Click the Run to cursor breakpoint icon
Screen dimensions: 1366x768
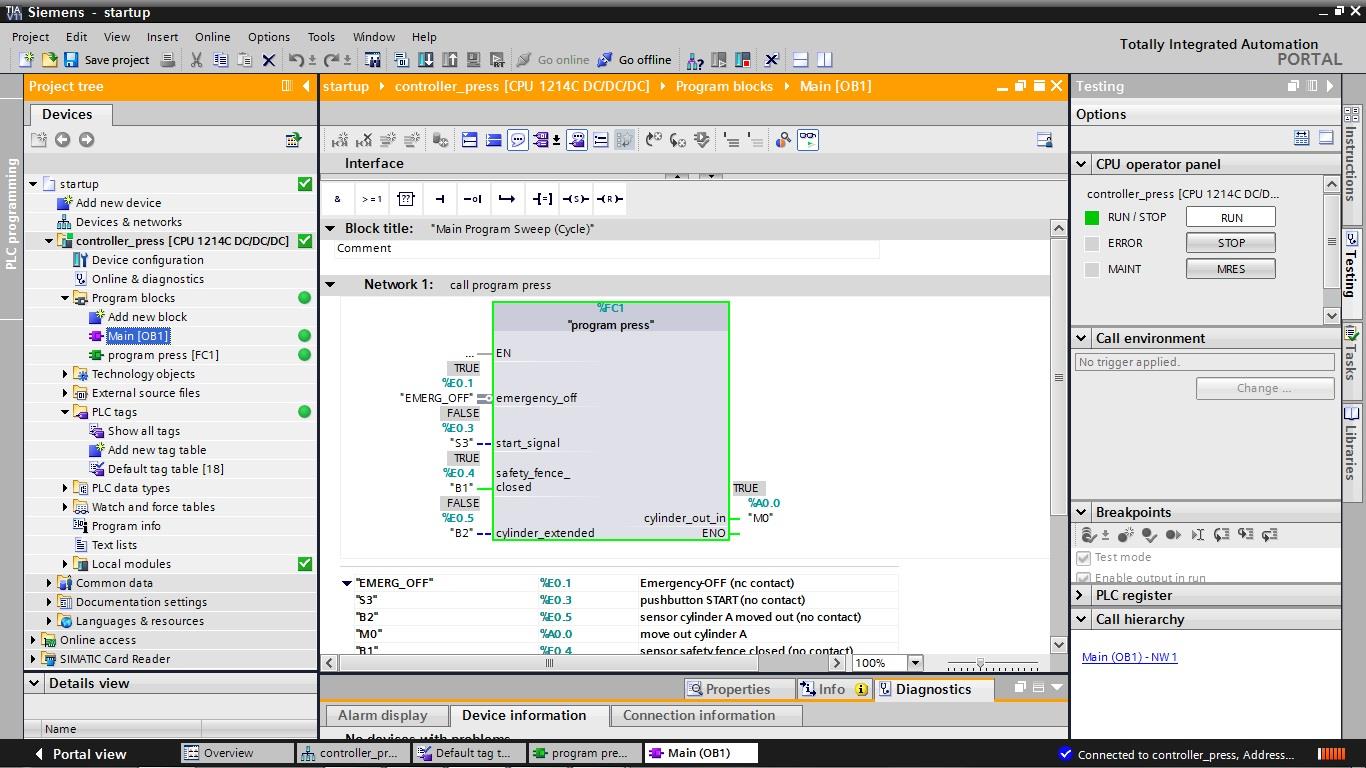point(1197,535)
